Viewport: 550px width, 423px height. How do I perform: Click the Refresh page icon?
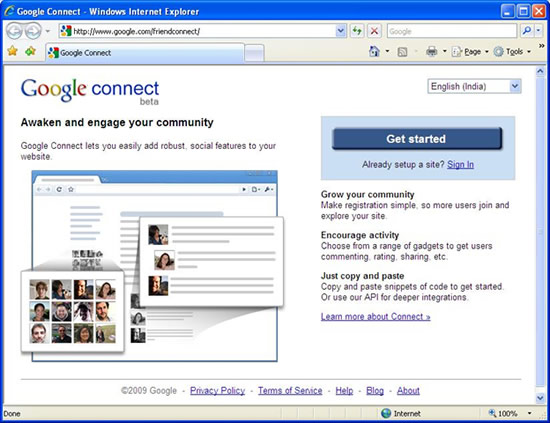click(x=357, y=31)
